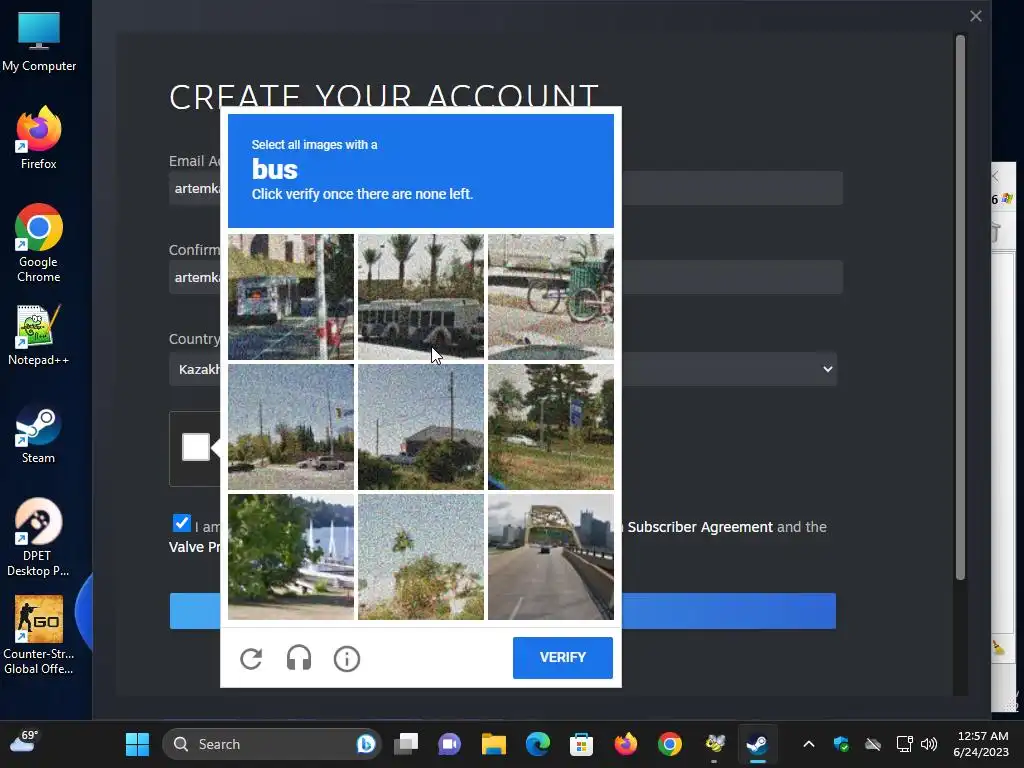Open the Windows Start menu
1024x768 pixels.
137,744
